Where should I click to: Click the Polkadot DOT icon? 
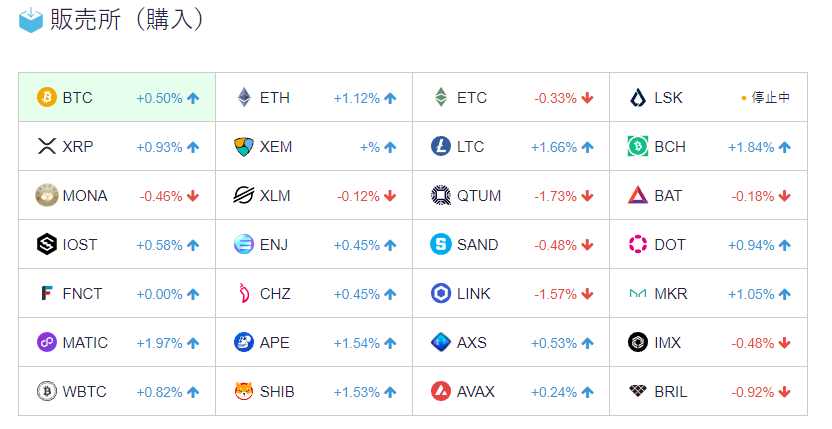pyautogui.click(x=638, y=245)
